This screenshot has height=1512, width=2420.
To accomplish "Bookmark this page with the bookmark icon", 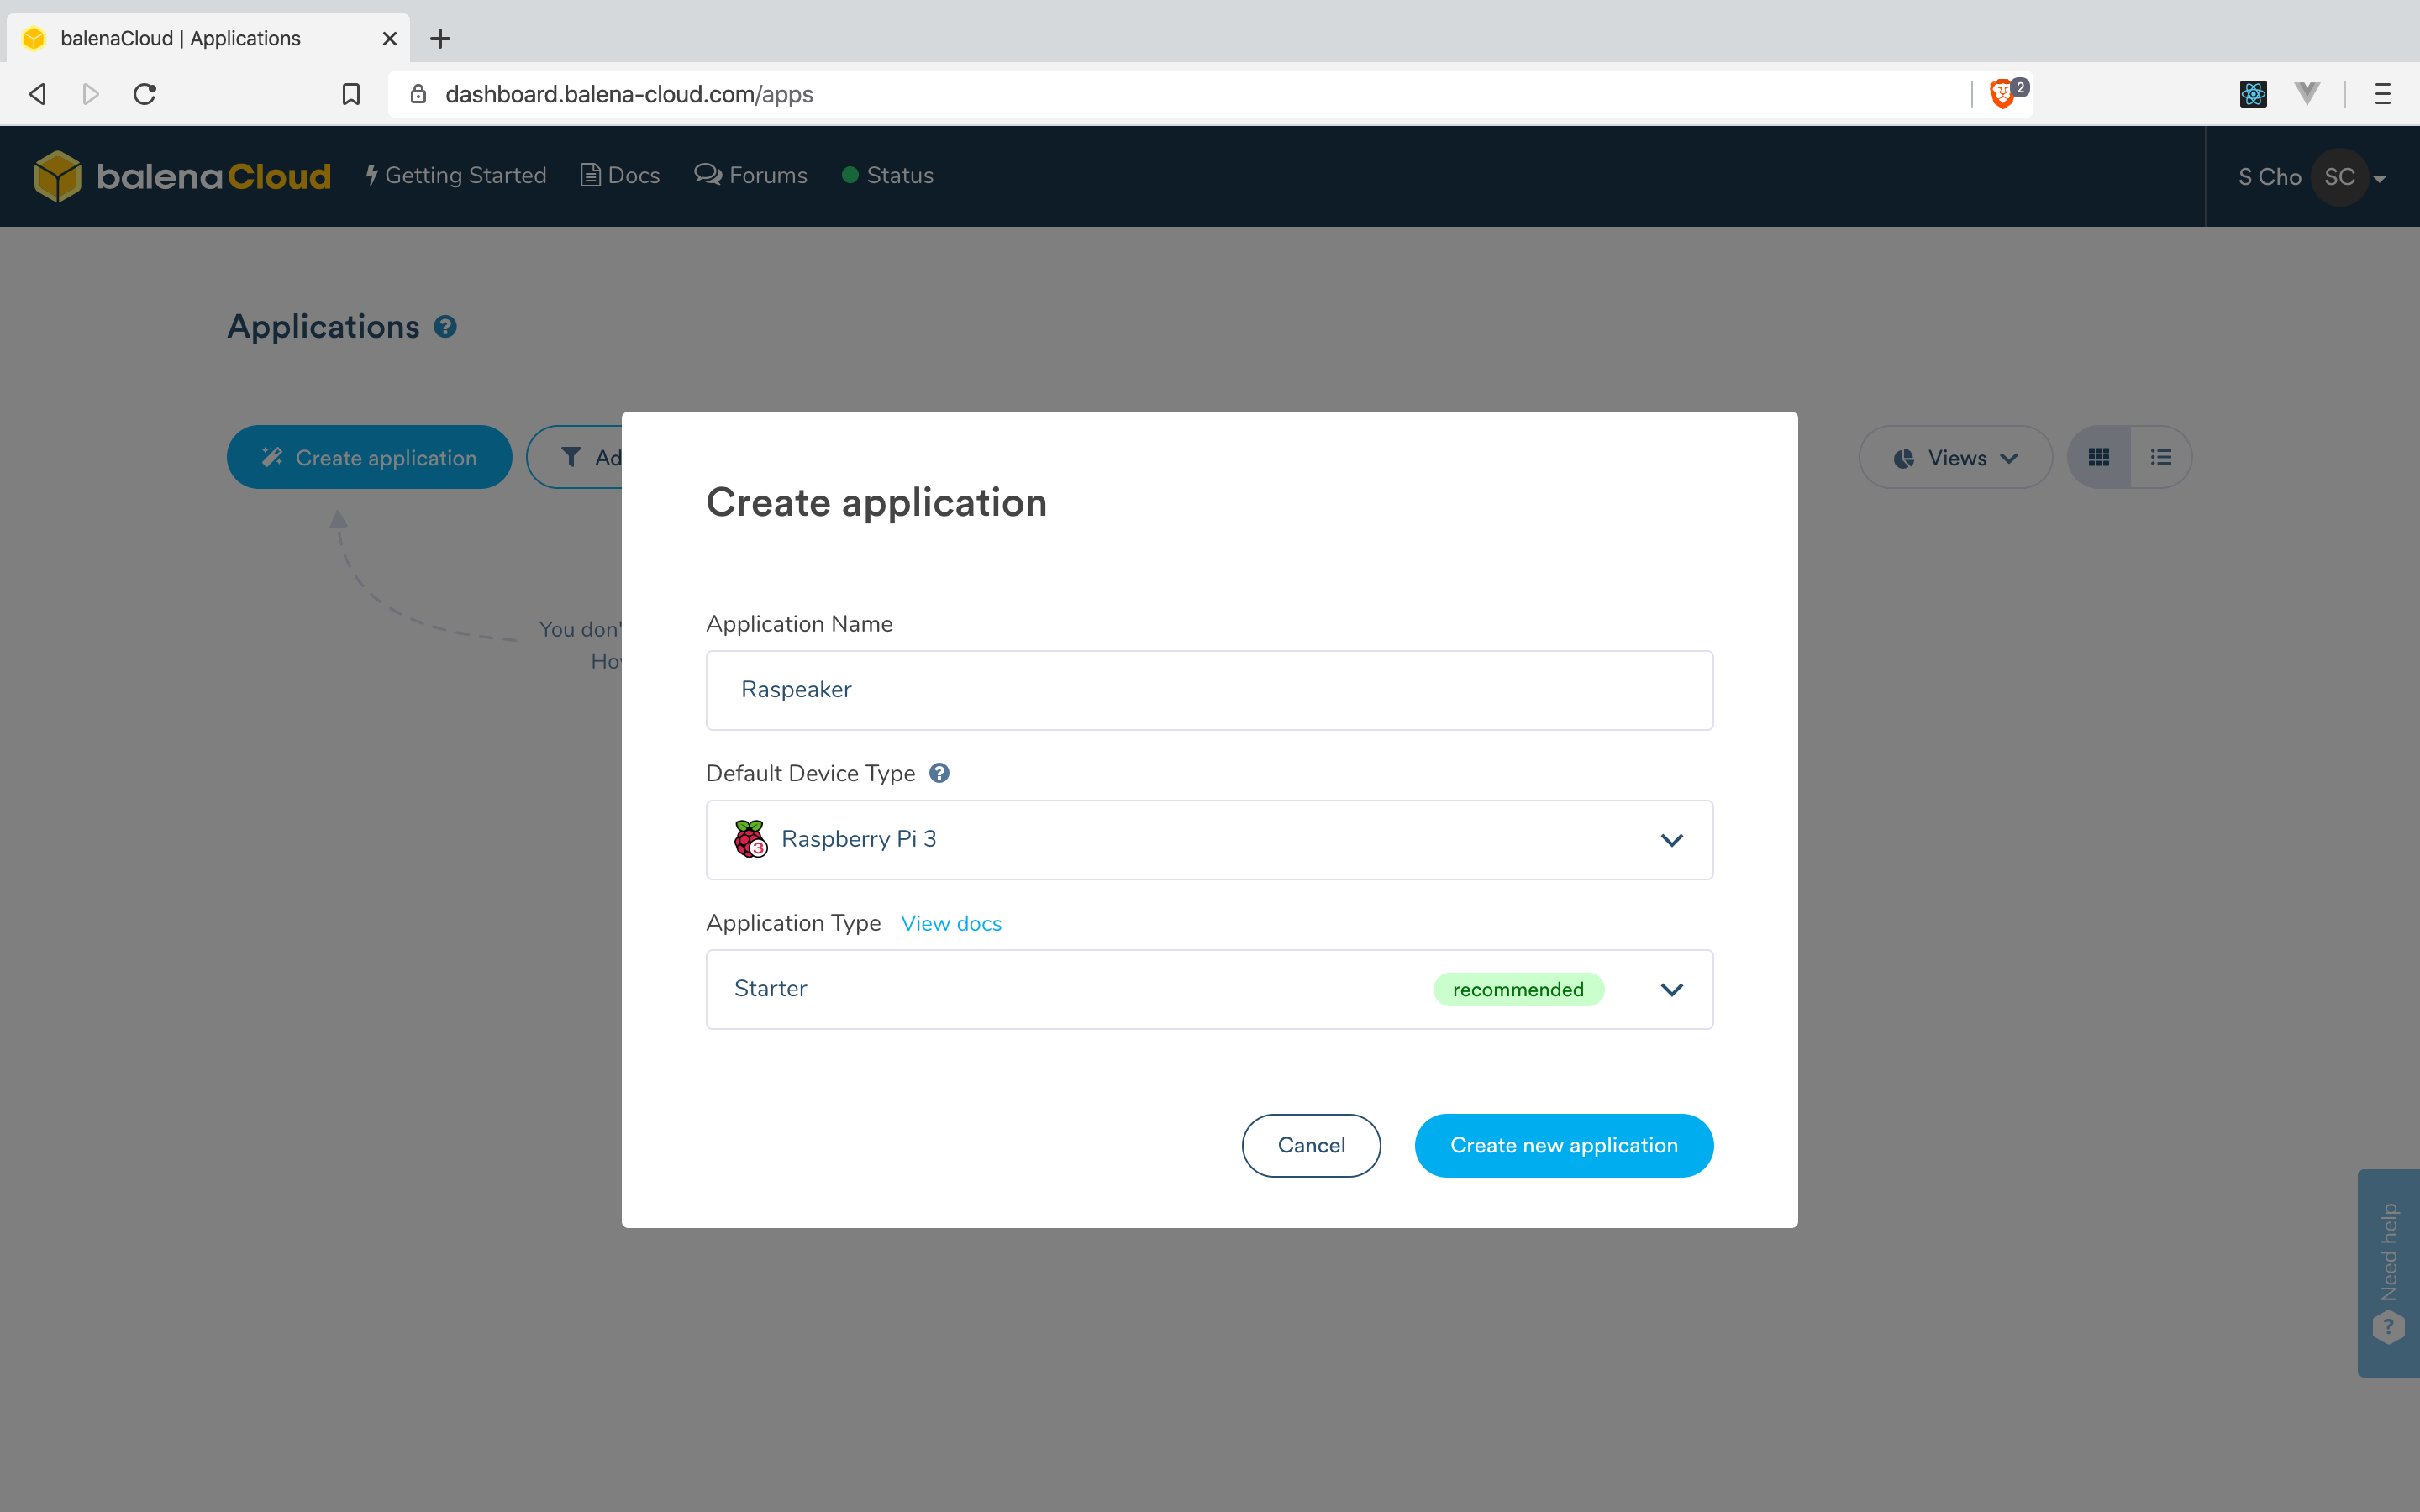I will pos(351,94).
